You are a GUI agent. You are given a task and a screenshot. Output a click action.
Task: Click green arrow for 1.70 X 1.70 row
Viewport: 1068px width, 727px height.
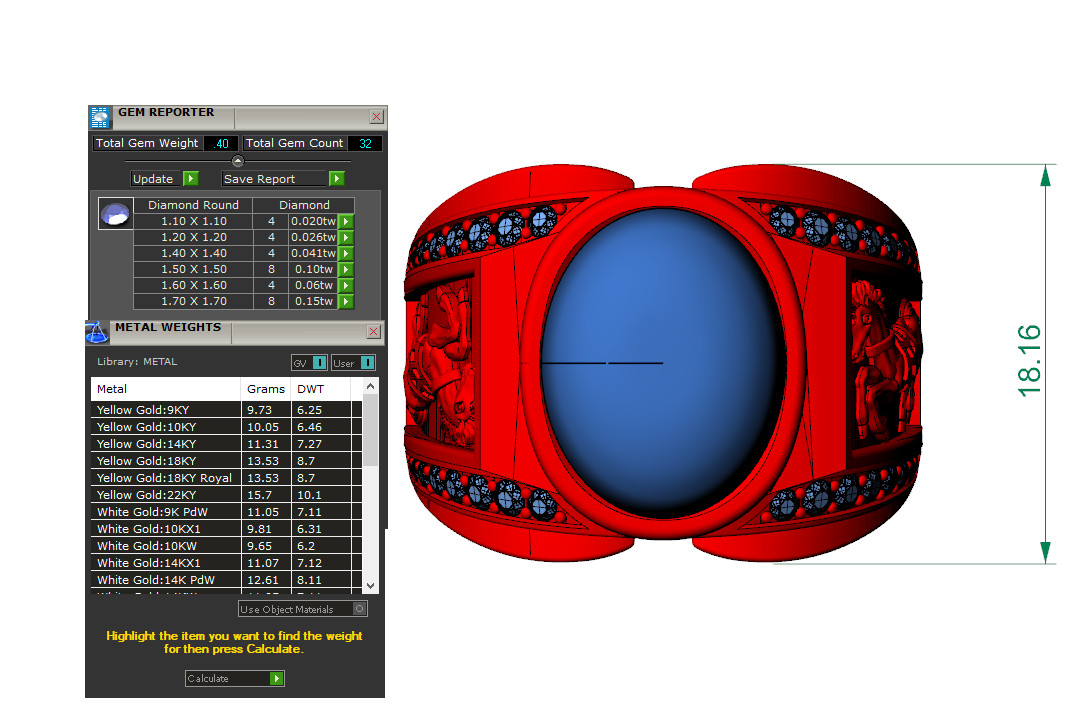coord(346,301)
